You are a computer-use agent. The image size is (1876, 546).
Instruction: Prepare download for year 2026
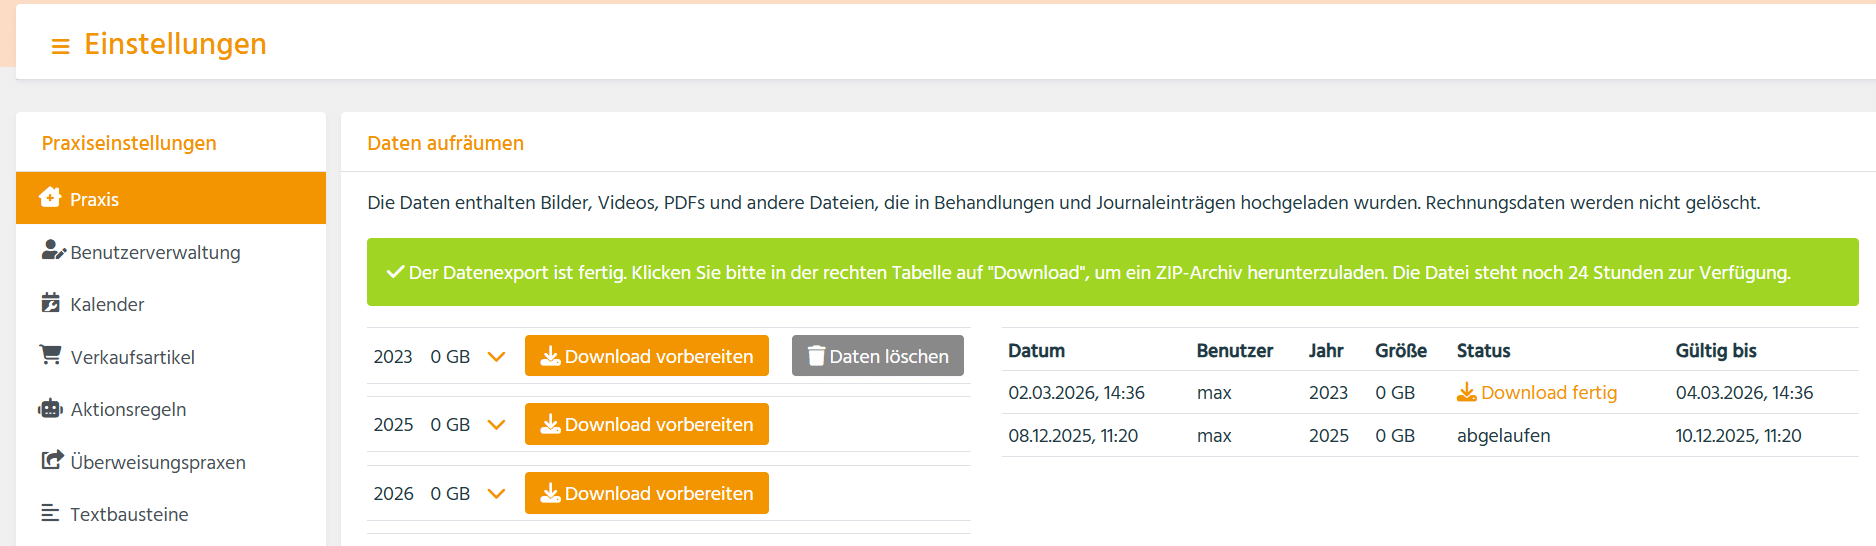pos(646,493)
